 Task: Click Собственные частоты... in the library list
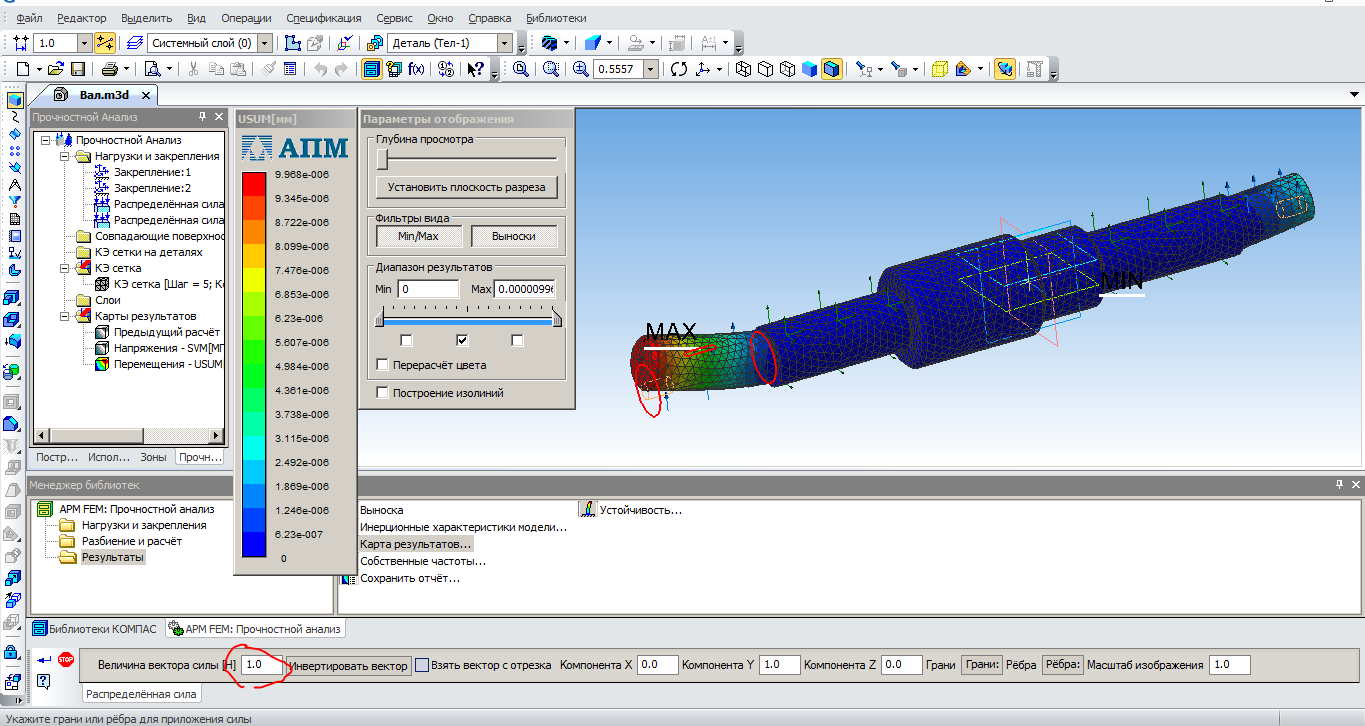click(423, 561)
